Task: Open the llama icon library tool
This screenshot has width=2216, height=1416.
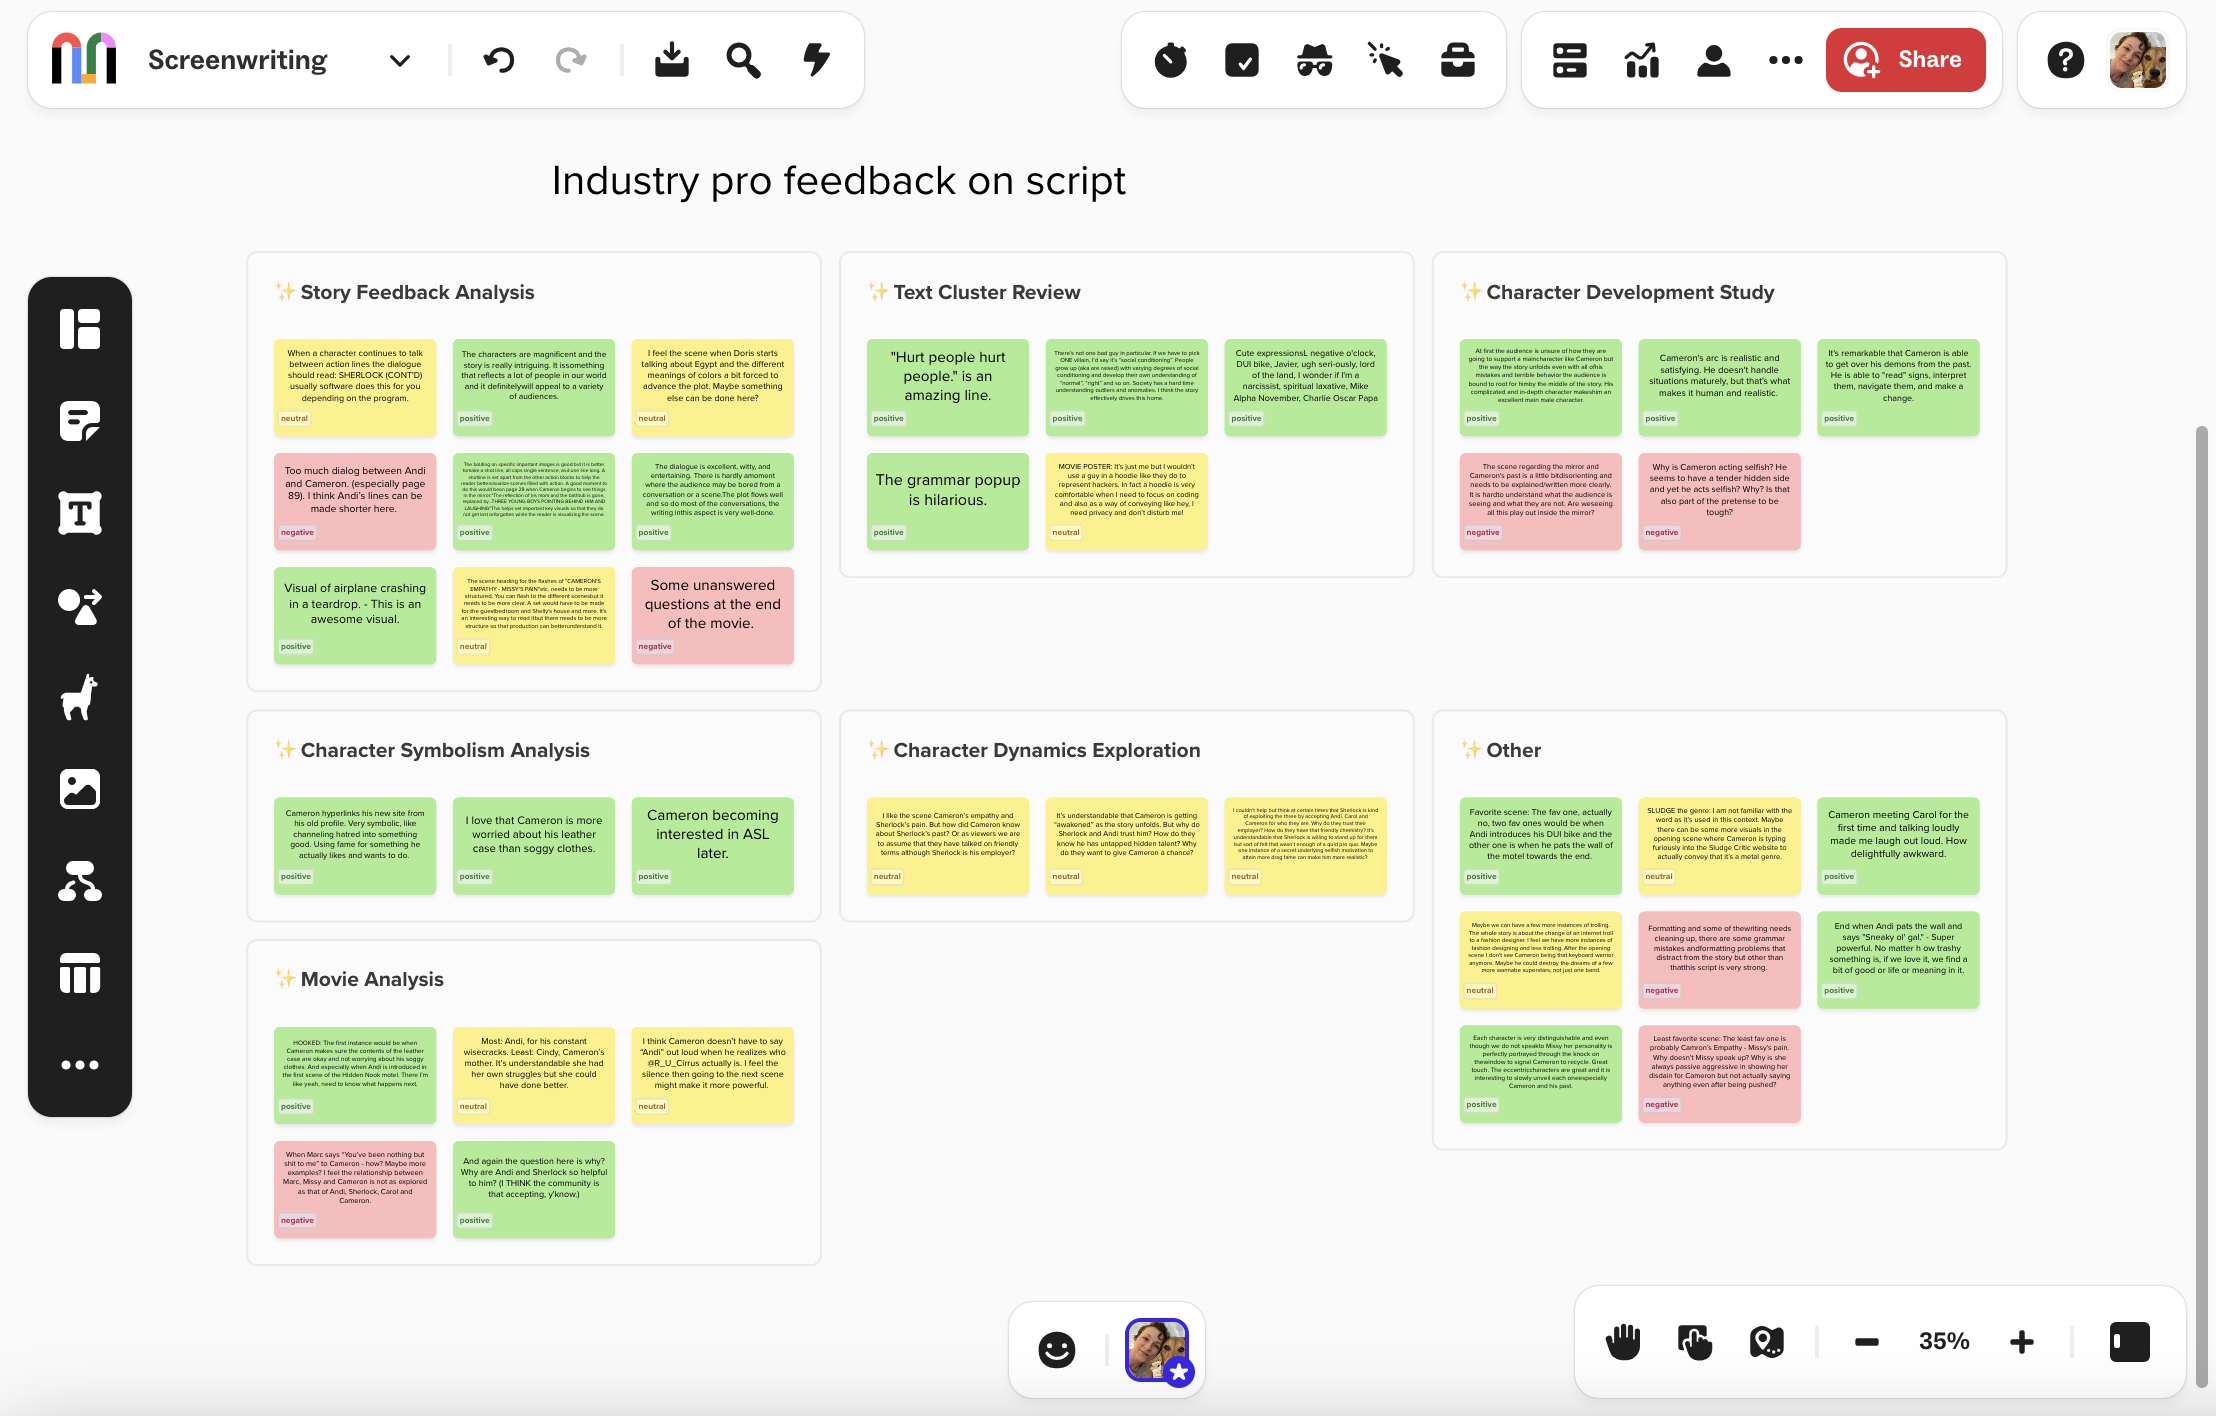Action: pos(80,697)
